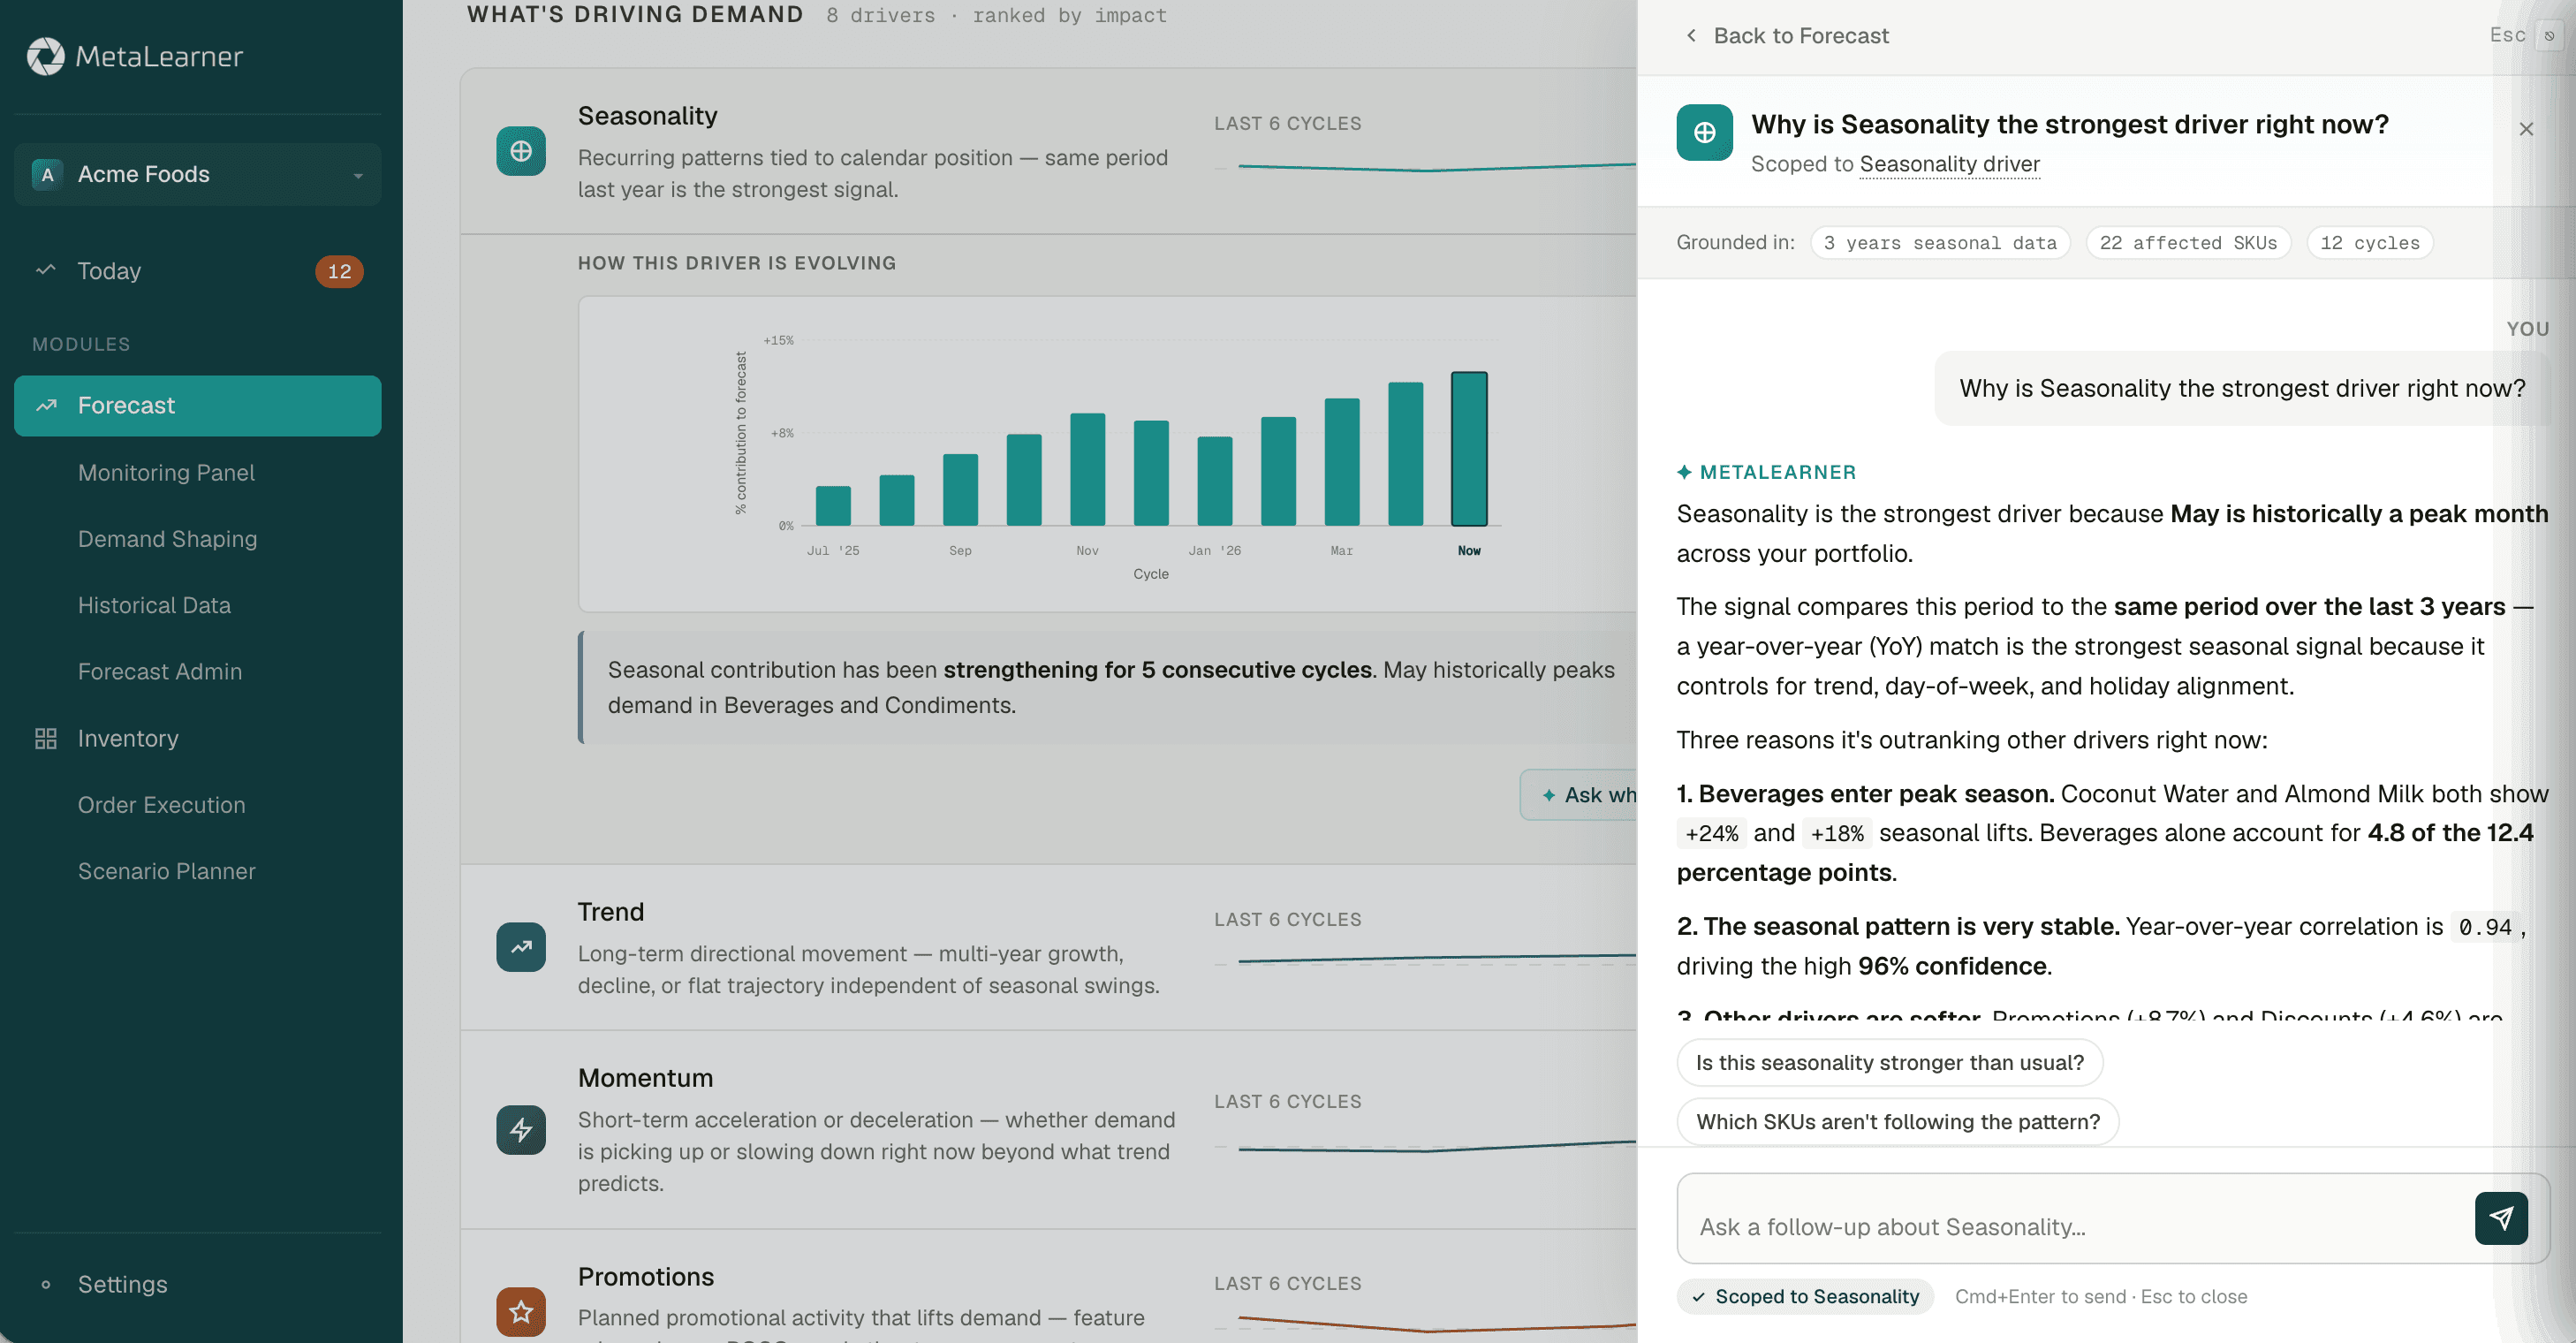Open the Today view

click(197, 271)
